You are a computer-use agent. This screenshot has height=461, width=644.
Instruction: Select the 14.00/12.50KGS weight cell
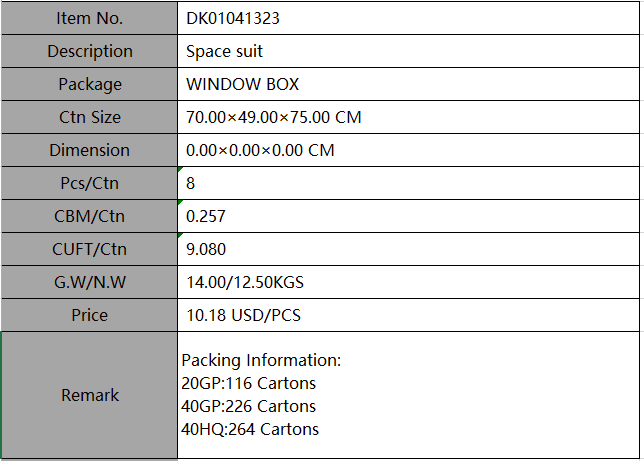click(408, 282)
